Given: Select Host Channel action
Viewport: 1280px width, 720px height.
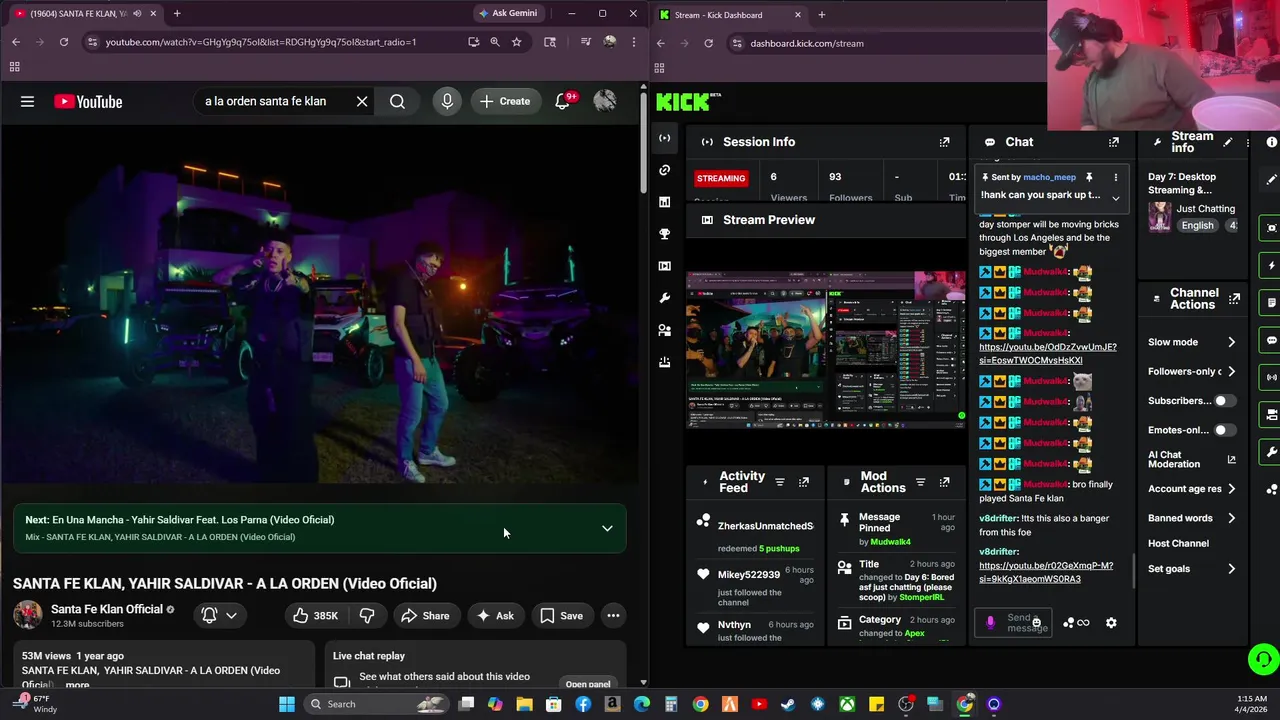Looking at the screenshot, I should click(1178, 543).
